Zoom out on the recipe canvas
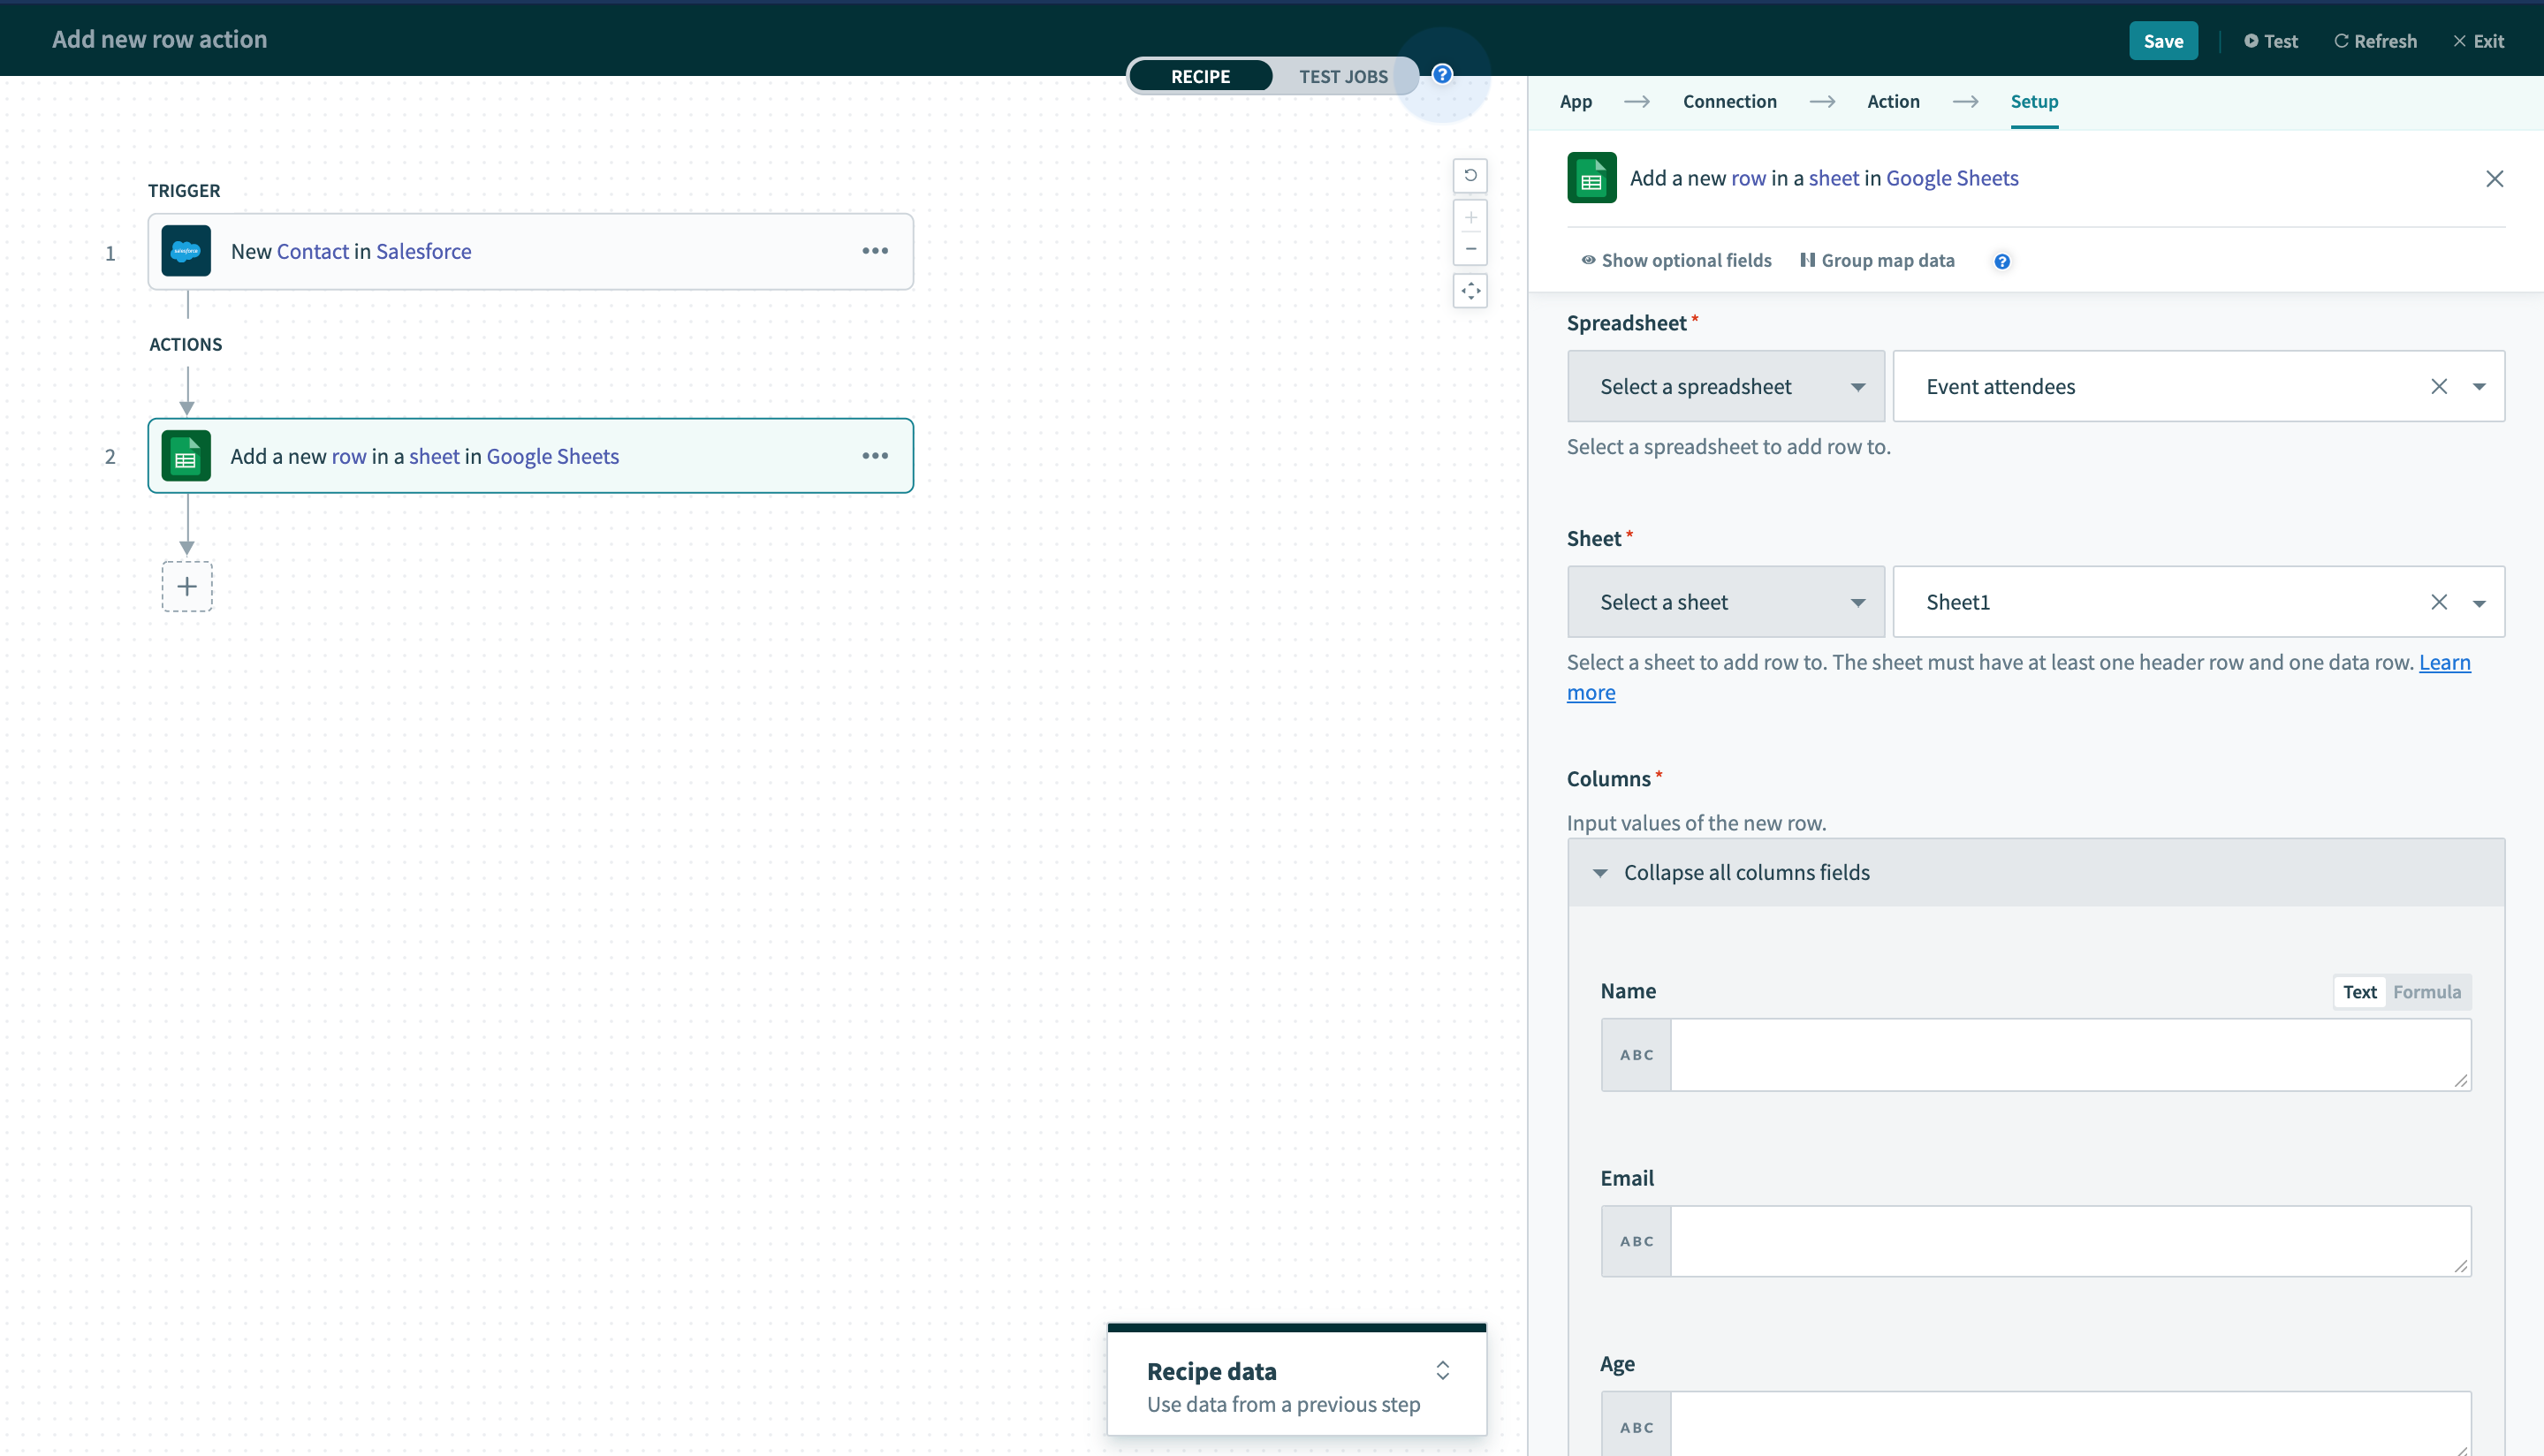The height and width of the screenshot is (1456, 2544). click(x=1470, y=249)
